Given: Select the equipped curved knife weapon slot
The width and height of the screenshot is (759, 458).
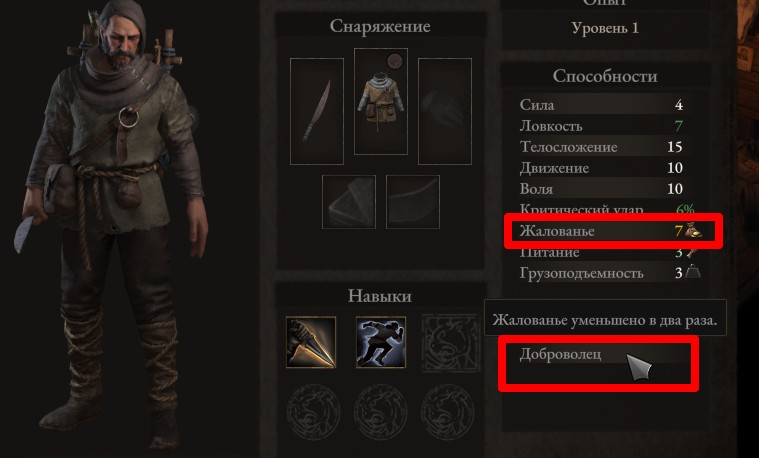Looking at the screenshot, I should pyautogui.click(x=317, y=111).
